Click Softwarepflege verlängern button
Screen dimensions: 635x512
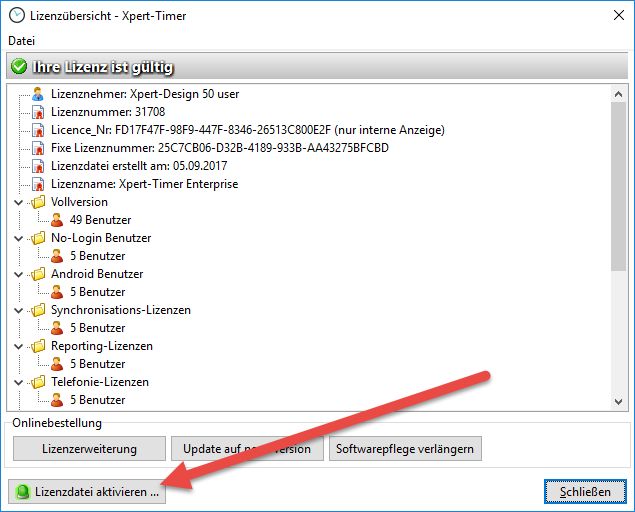[406, 449]
